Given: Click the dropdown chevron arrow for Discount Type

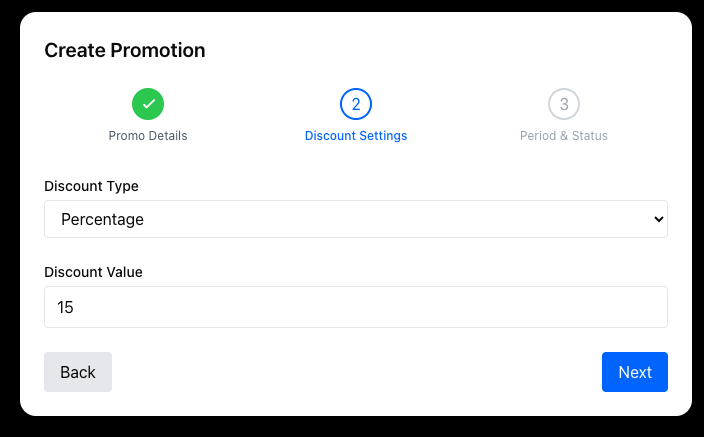Looking at the screenshot, I should pos(657,219).
